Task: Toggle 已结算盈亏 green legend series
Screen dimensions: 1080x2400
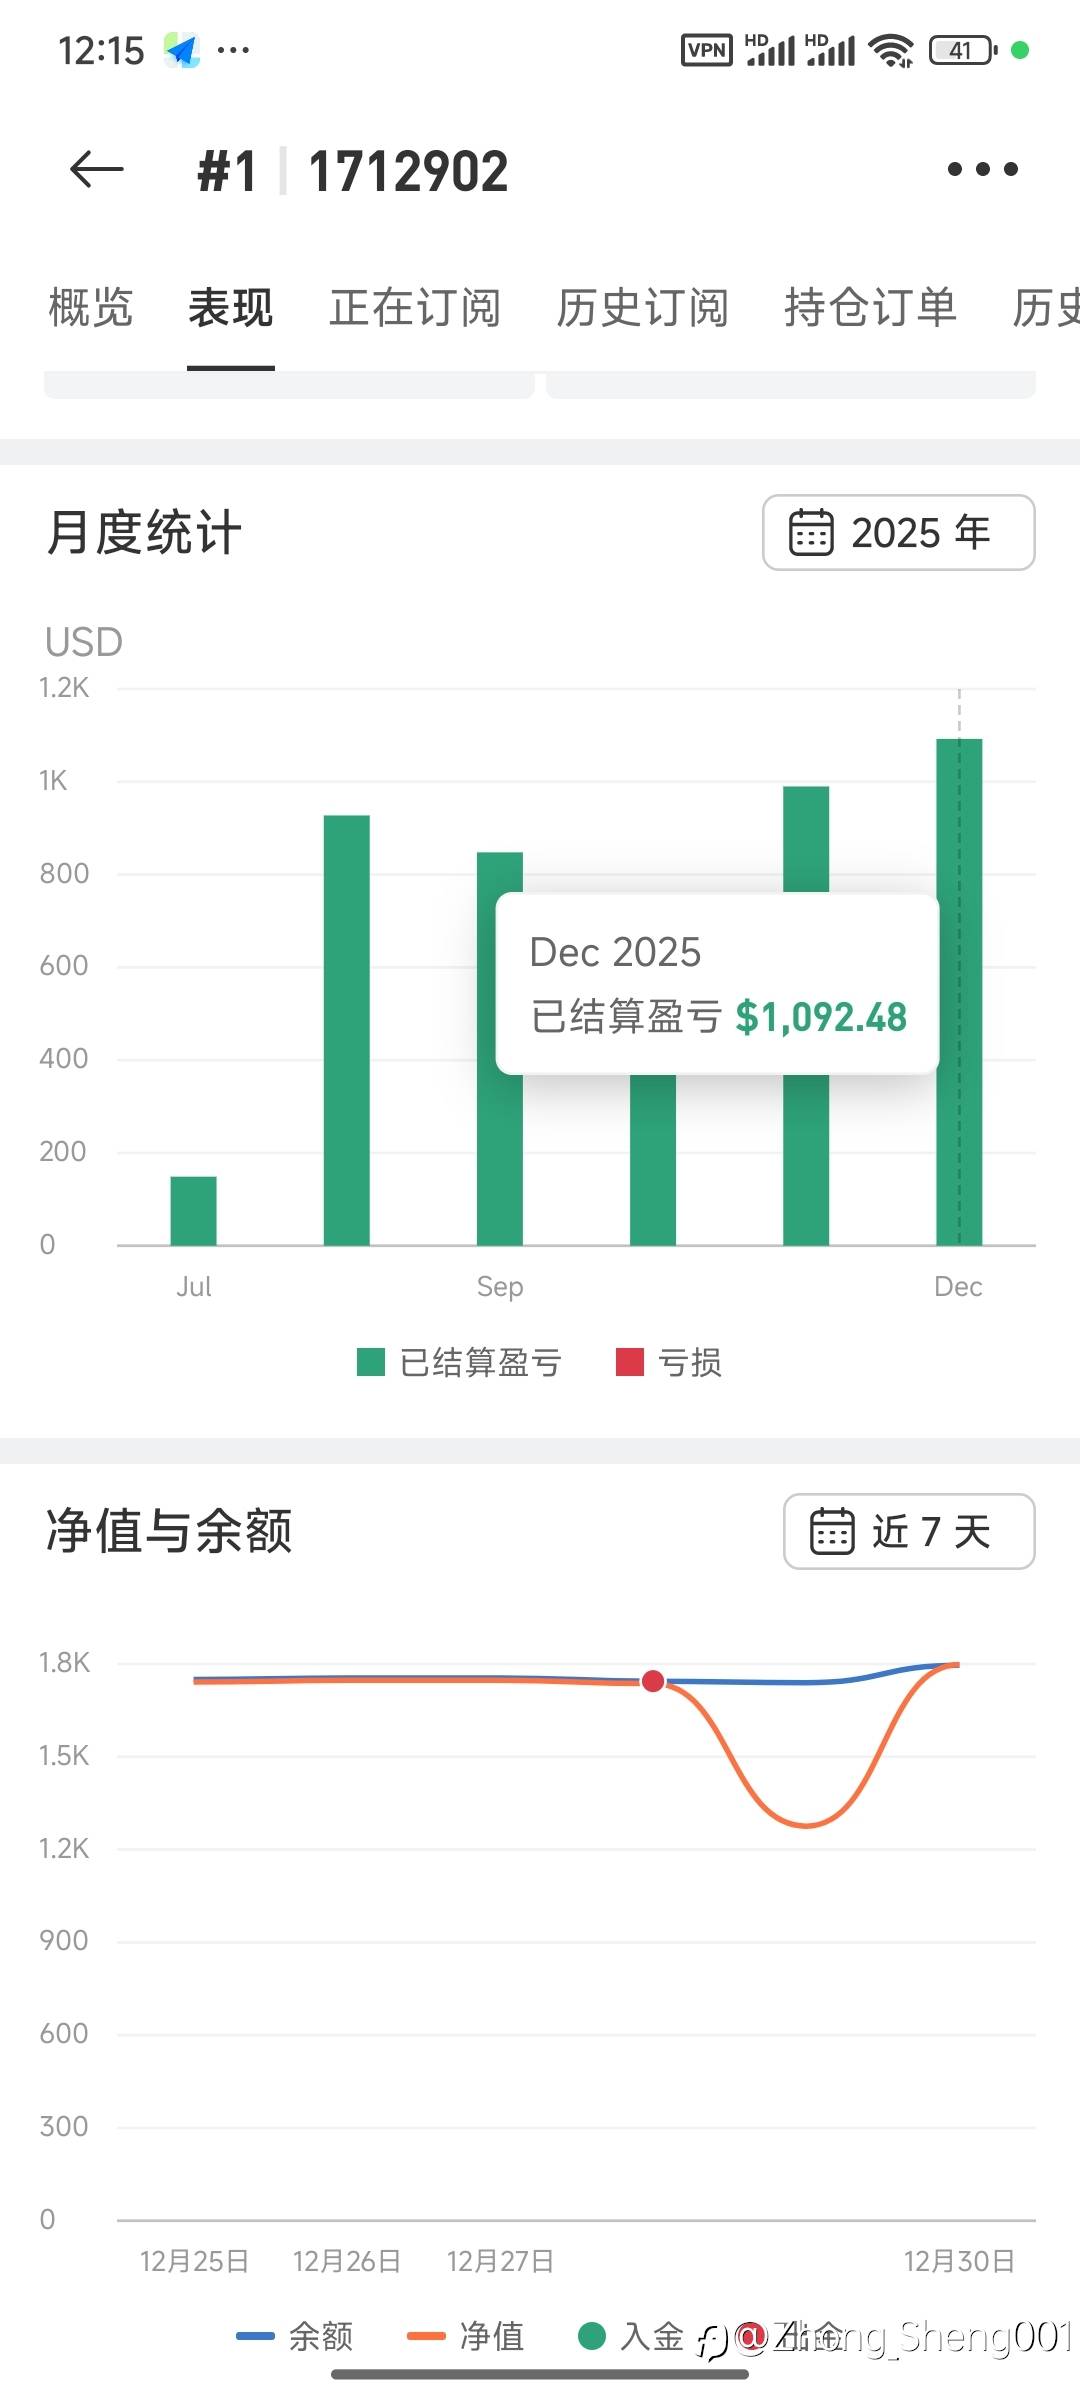Action: pyautogui.click(x=460, y=1362)
